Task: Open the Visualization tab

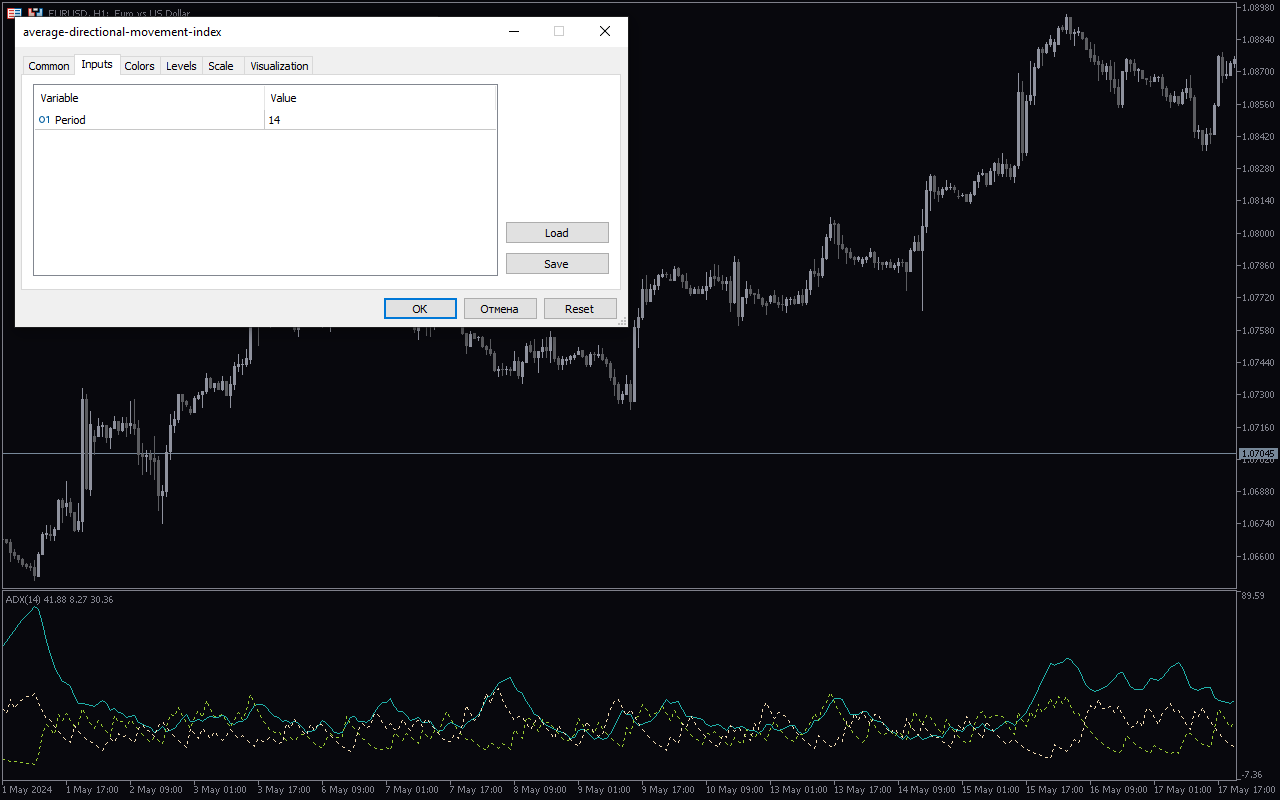Action: pyautogui.click(x=279, y=66)
